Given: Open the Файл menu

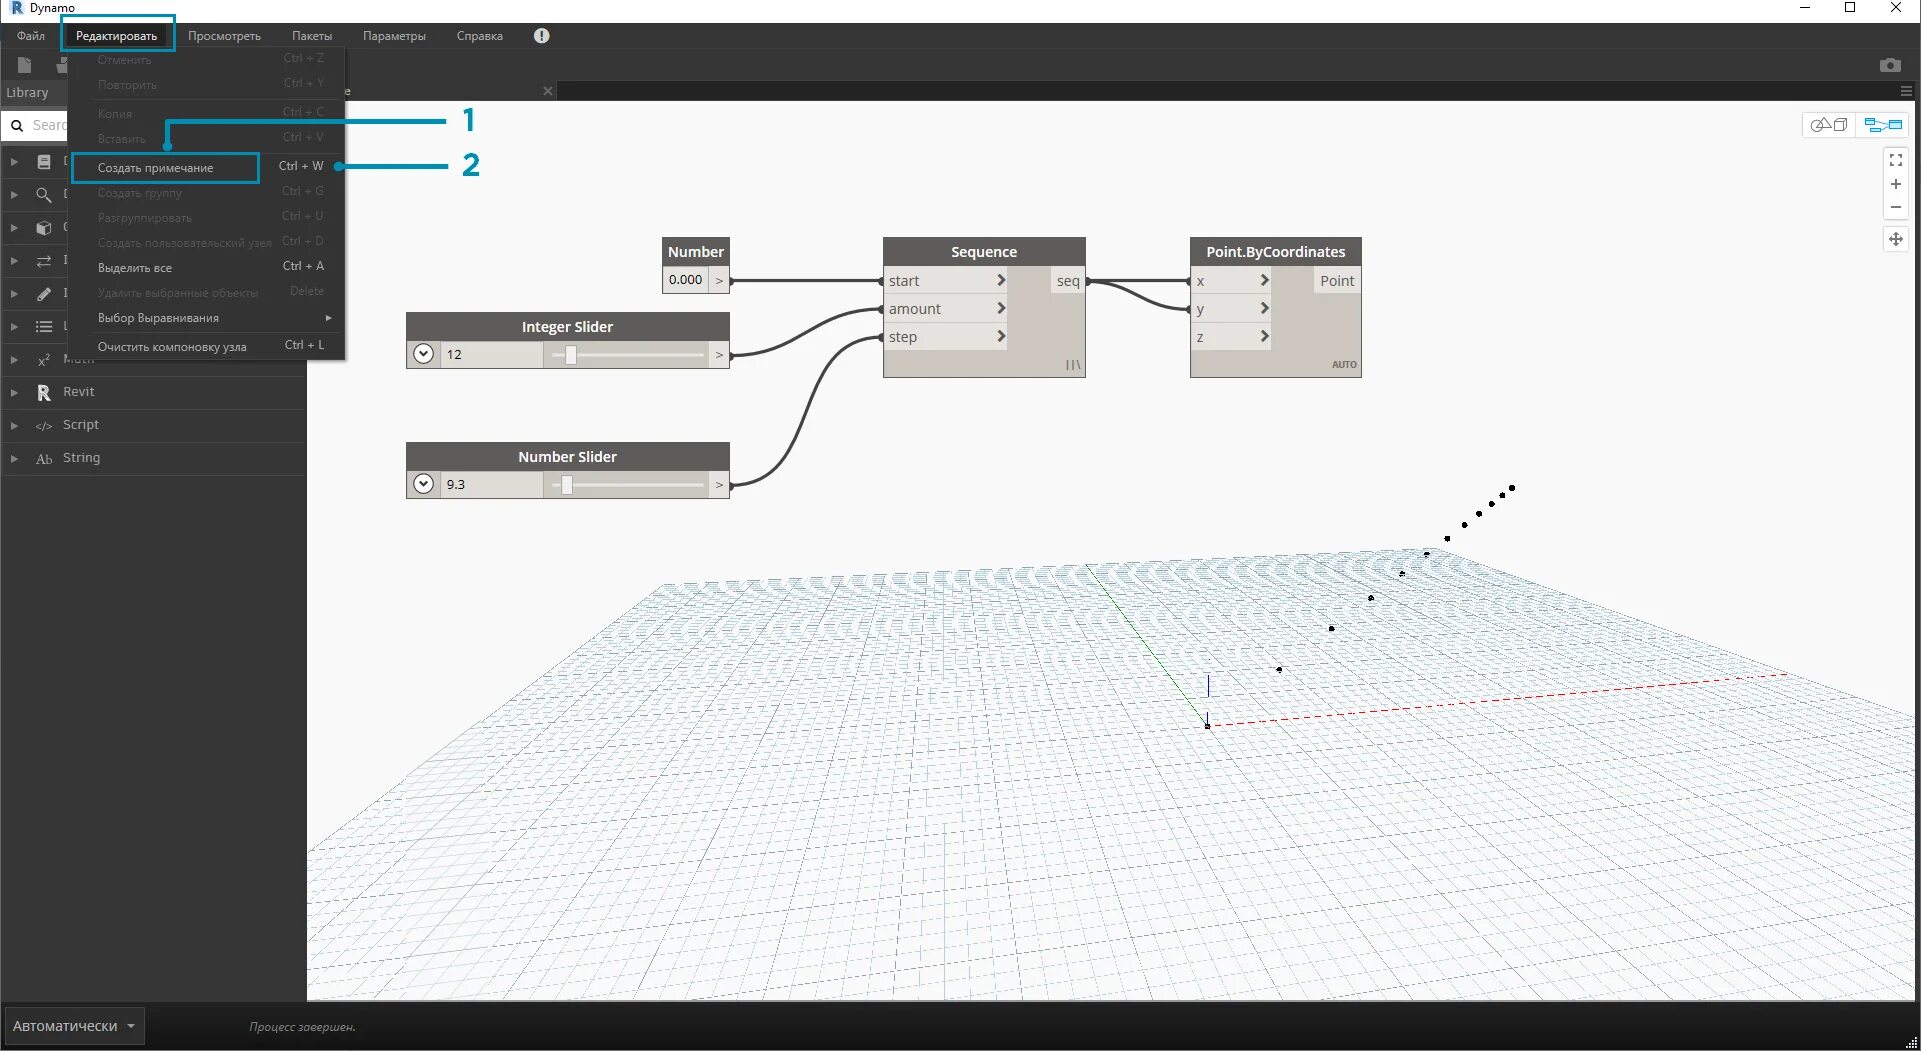Looking at the screenshot, I should pyautogui.click(x=31, y=36).
